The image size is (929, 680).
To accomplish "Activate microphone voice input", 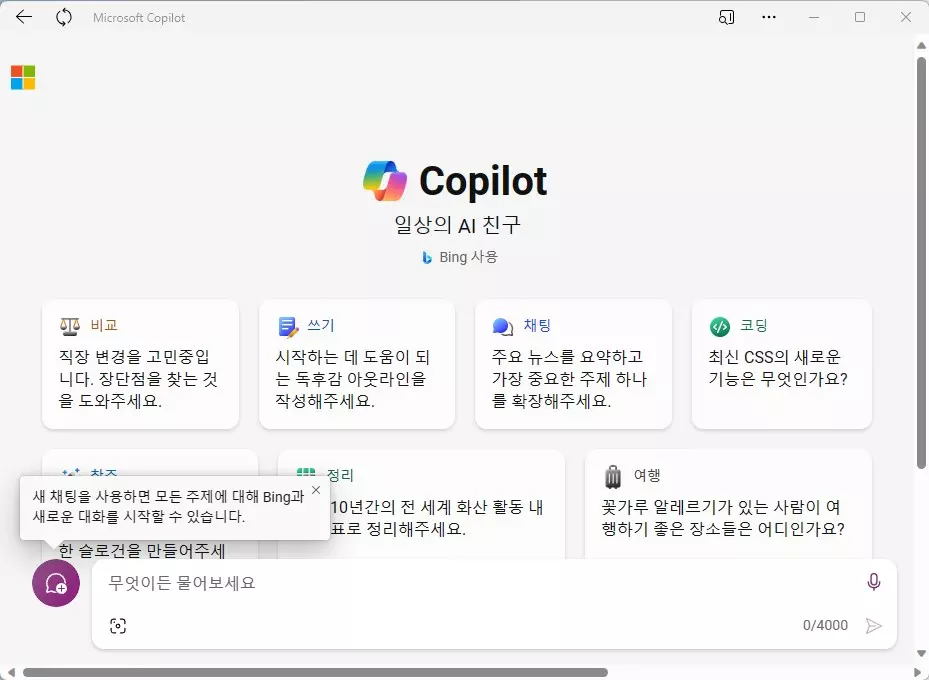I will pos(873,582).
